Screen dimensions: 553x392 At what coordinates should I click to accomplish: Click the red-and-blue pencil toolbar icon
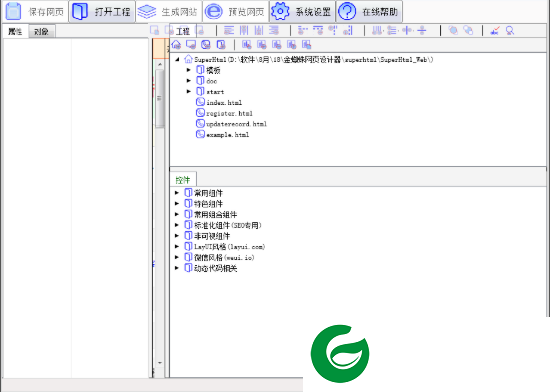coord(495,31)
